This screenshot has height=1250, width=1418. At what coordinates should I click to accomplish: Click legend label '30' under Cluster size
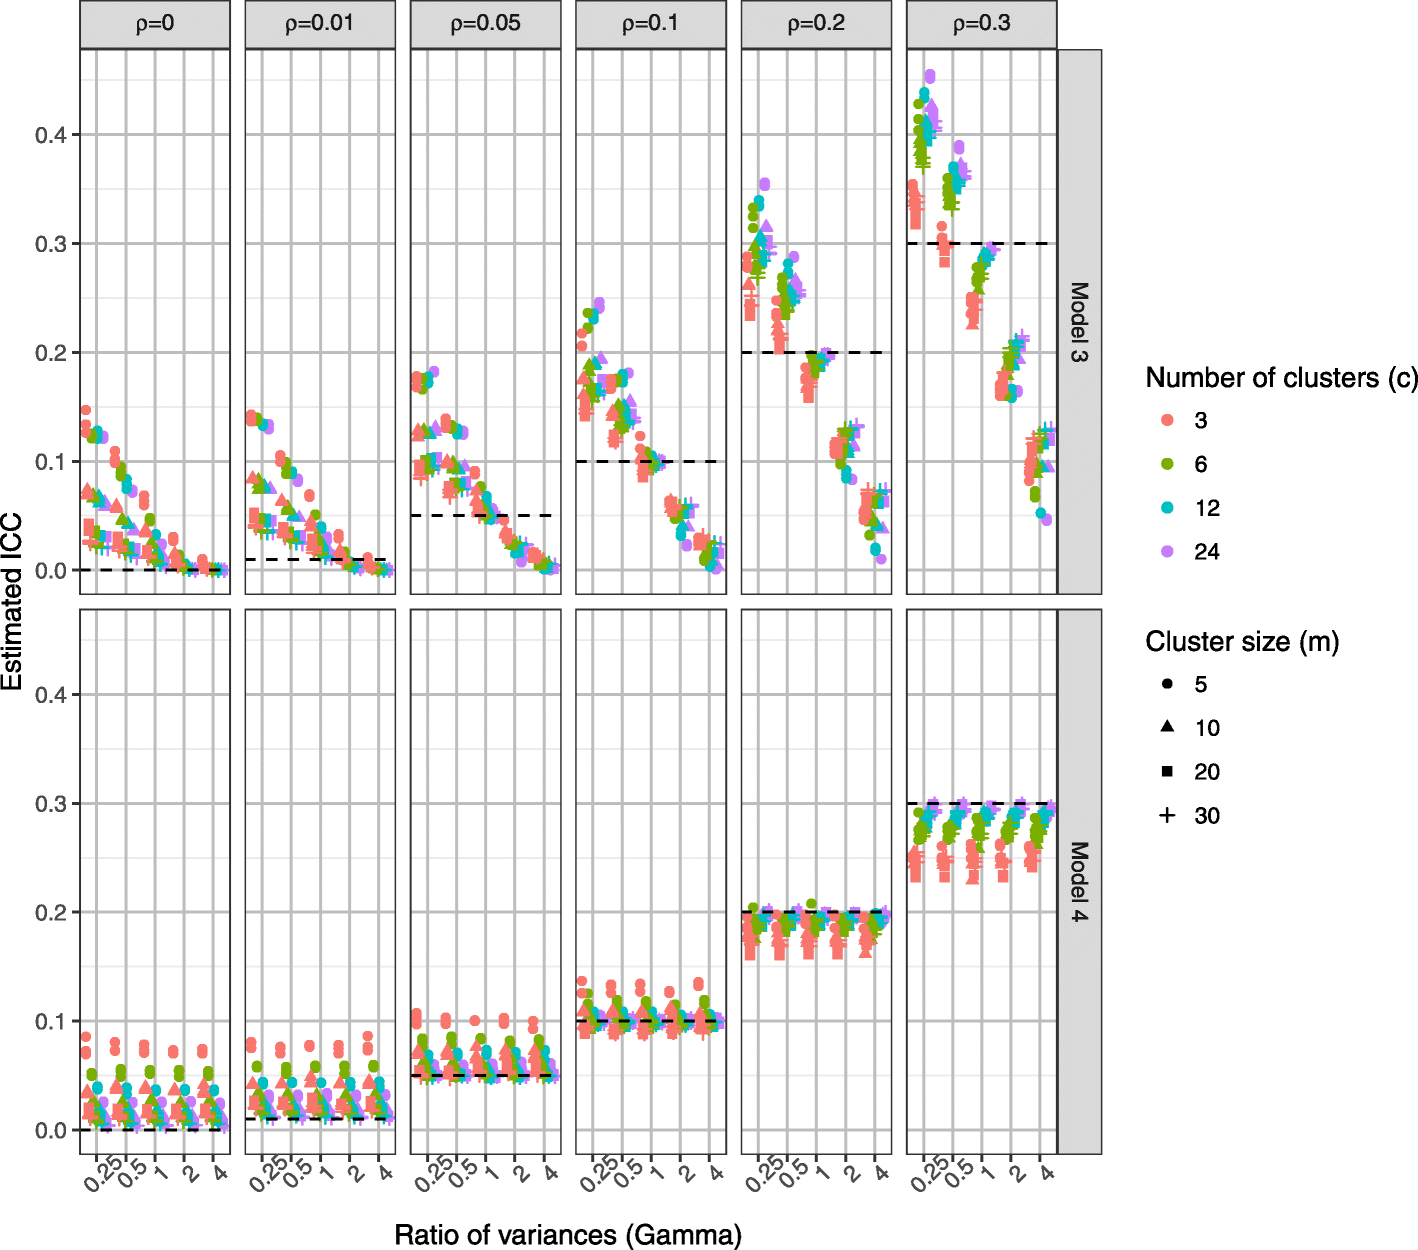tap(1207, 816)
